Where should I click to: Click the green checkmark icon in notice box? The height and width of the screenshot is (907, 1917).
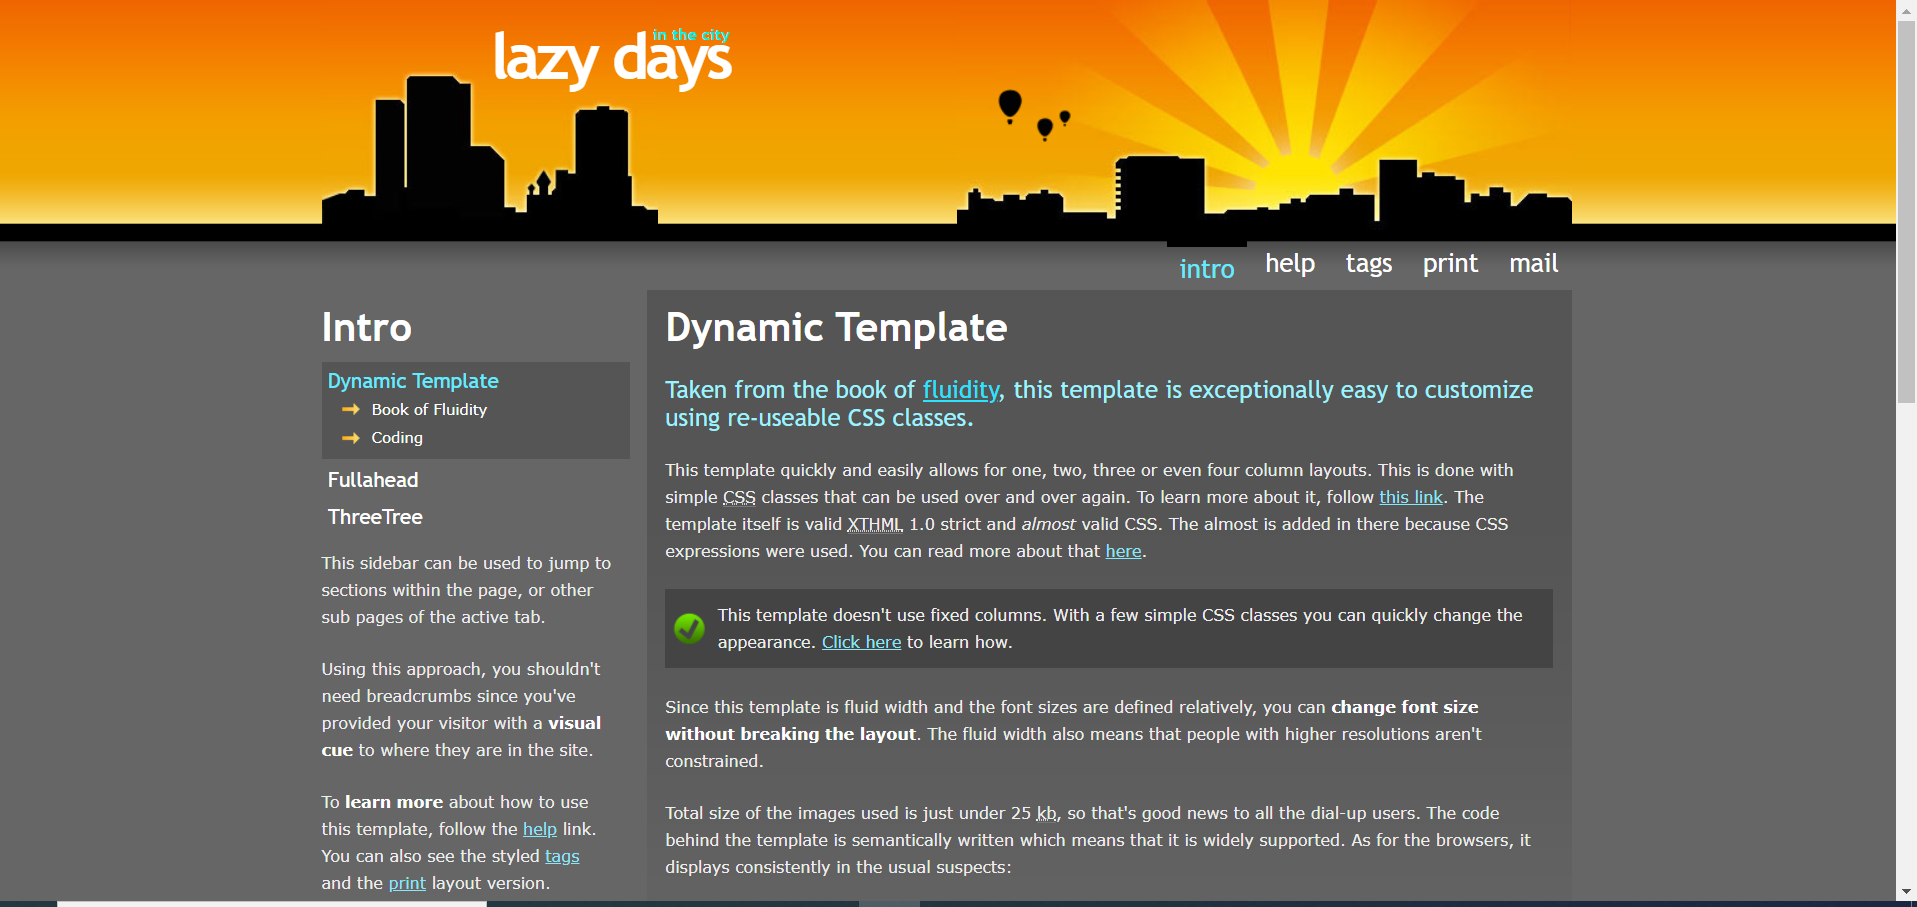[689, 628]
